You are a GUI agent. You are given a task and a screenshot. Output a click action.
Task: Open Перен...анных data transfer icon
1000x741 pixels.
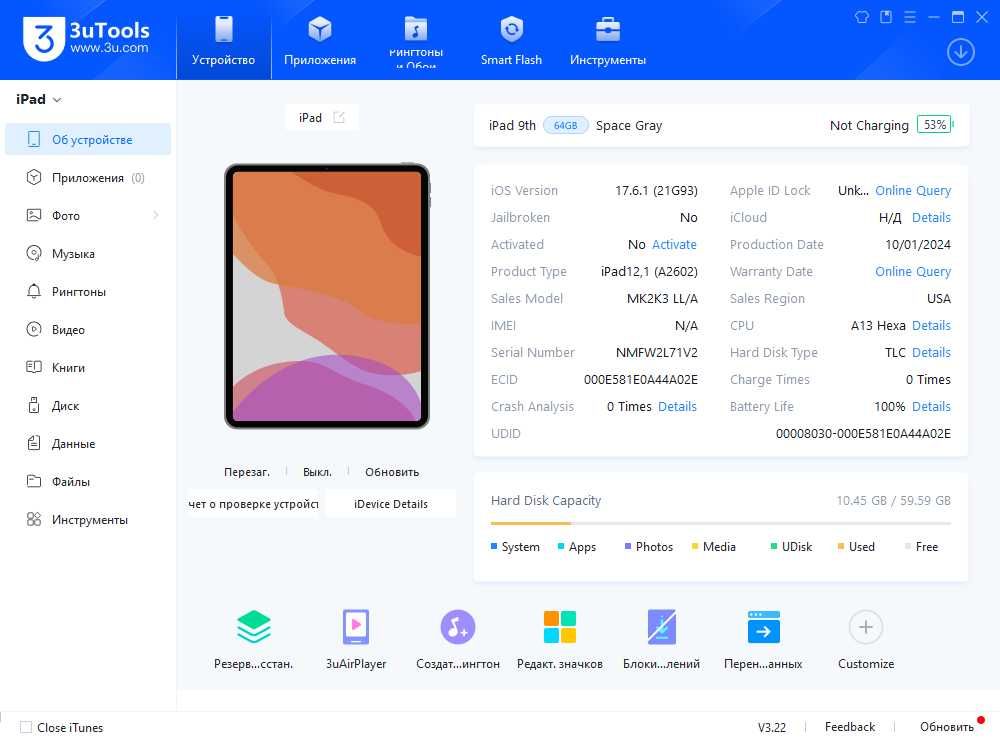[763, 627]
